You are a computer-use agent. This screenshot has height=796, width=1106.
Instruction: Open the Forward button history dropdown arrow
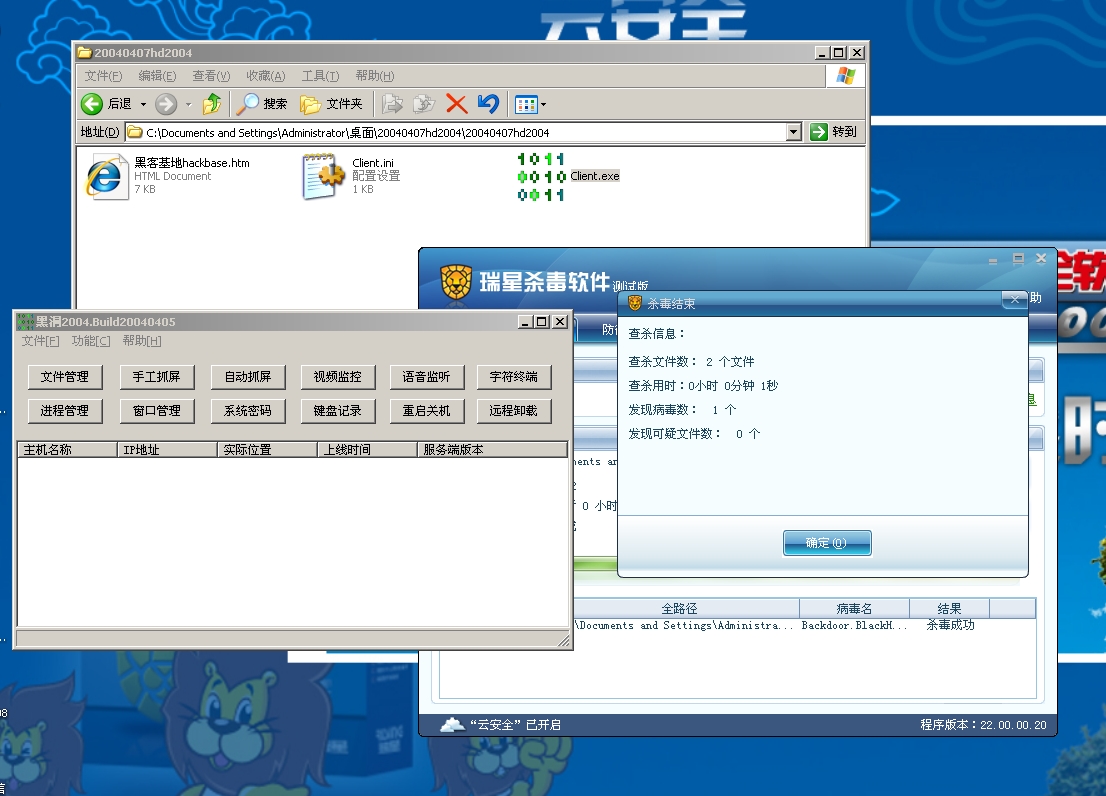[188, 104]
